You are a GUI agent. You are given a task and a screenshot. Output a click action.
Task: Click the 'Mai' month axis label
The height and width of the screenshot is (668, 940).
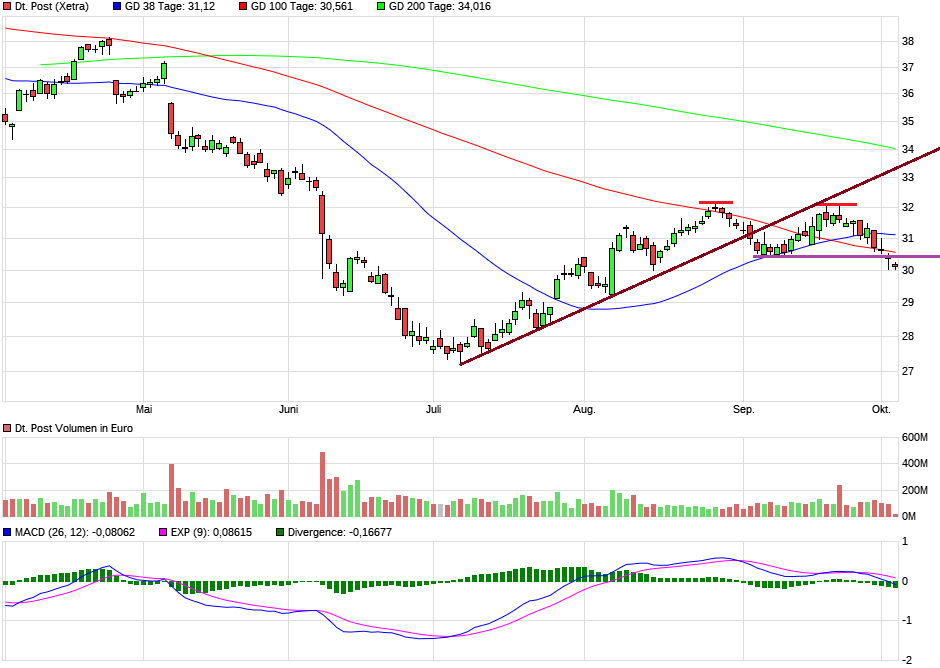tap(144, 409)
